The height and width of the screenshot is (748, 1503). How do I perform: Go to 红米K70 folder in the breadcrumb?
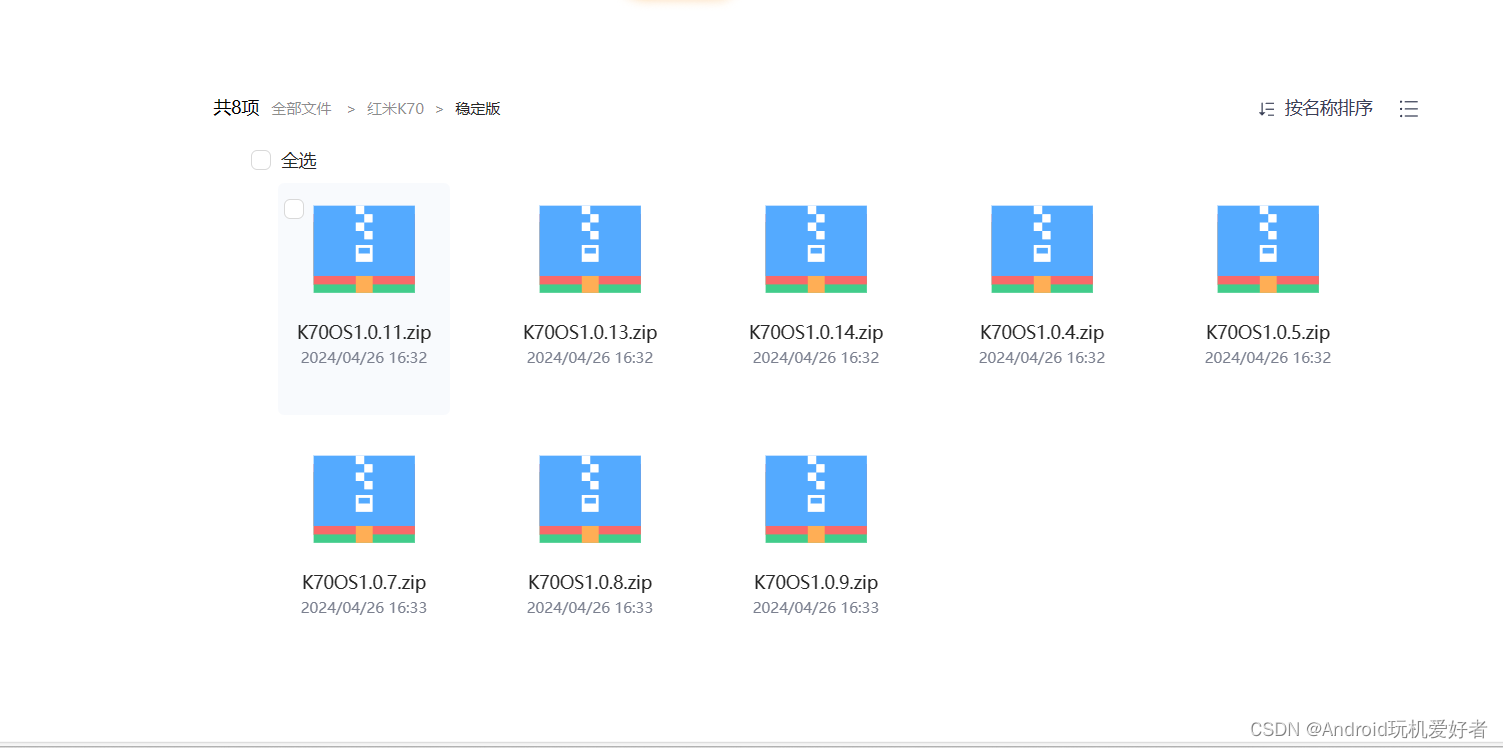(395, 109)
